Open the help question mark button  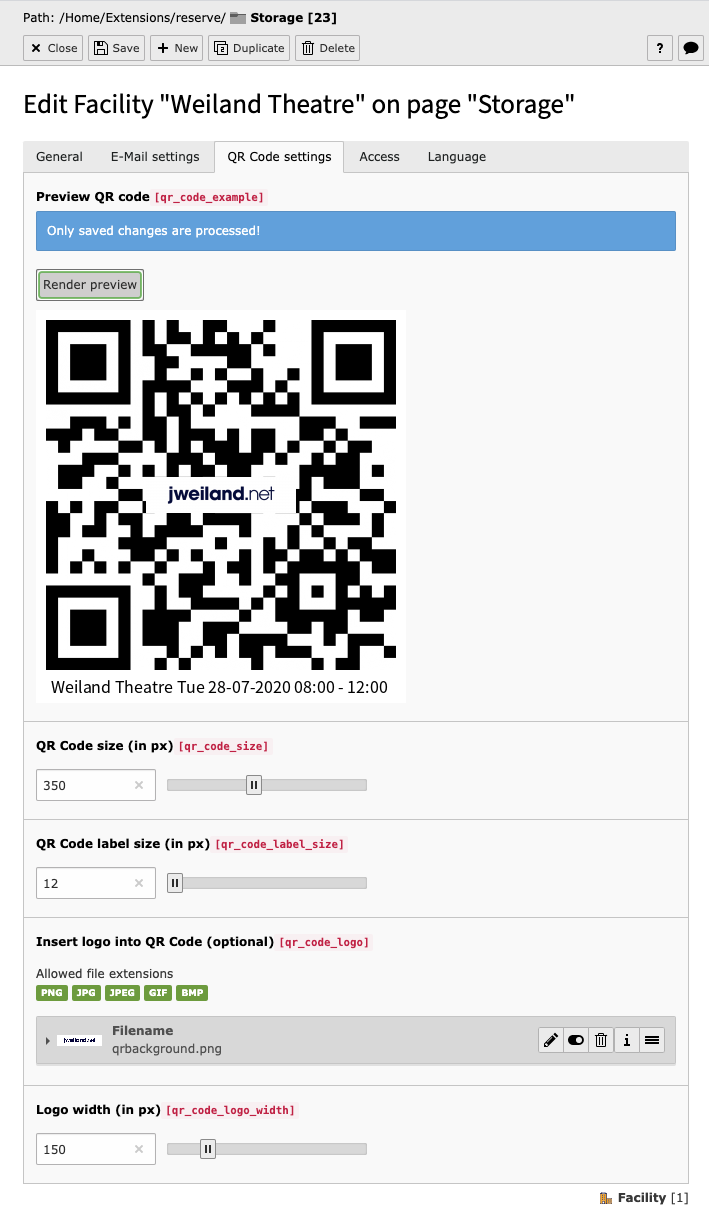pyautogui.click(x=659, y=48)
